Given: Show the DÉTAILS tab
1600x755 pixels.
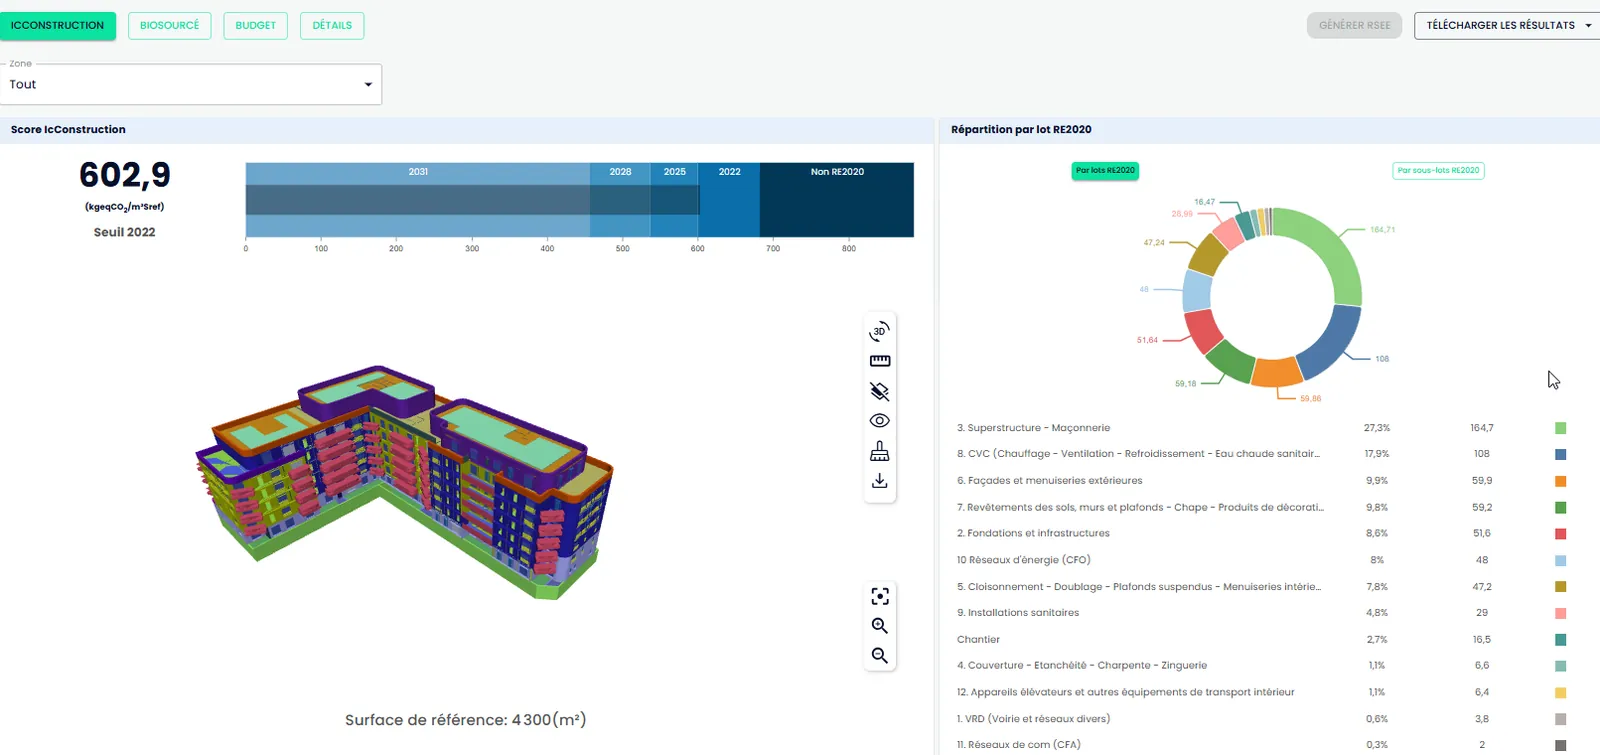Looking at the screenshot, I should (x=332, y=25).
